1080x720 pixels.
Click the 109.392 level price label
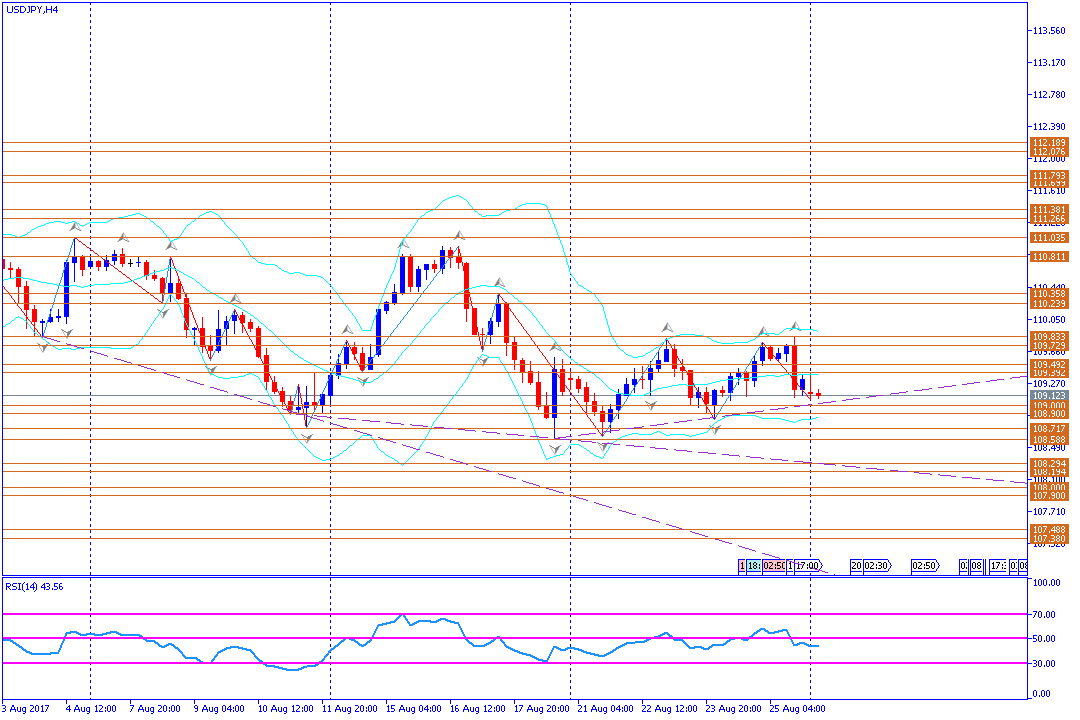(x=1049, y=373)
